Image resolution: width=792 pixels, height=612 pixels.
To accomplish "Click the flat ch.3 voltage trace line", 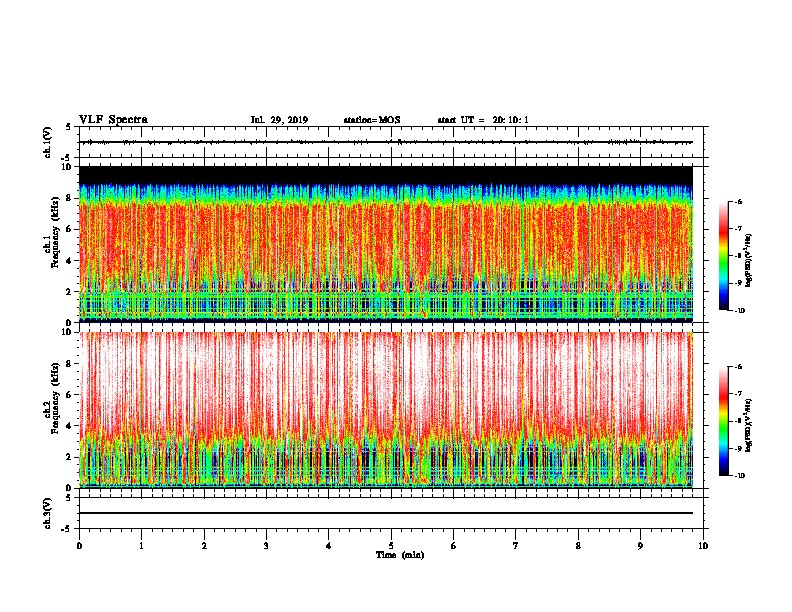I will [386, 513].
